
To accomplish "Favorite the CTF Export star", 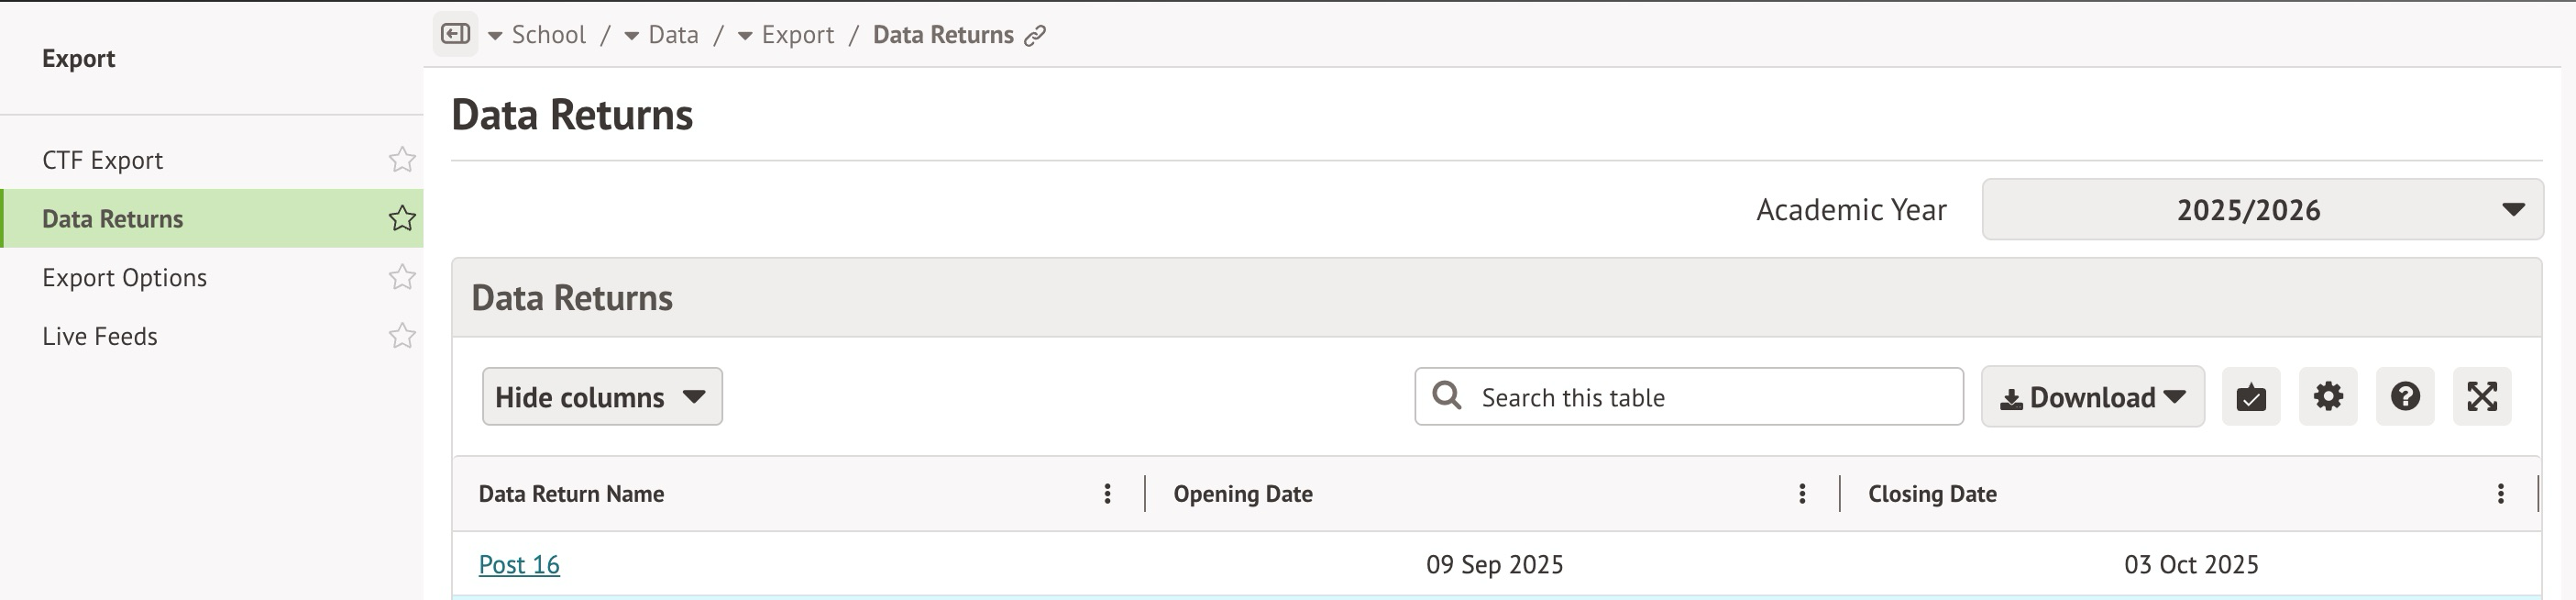I will click(402, 160).
